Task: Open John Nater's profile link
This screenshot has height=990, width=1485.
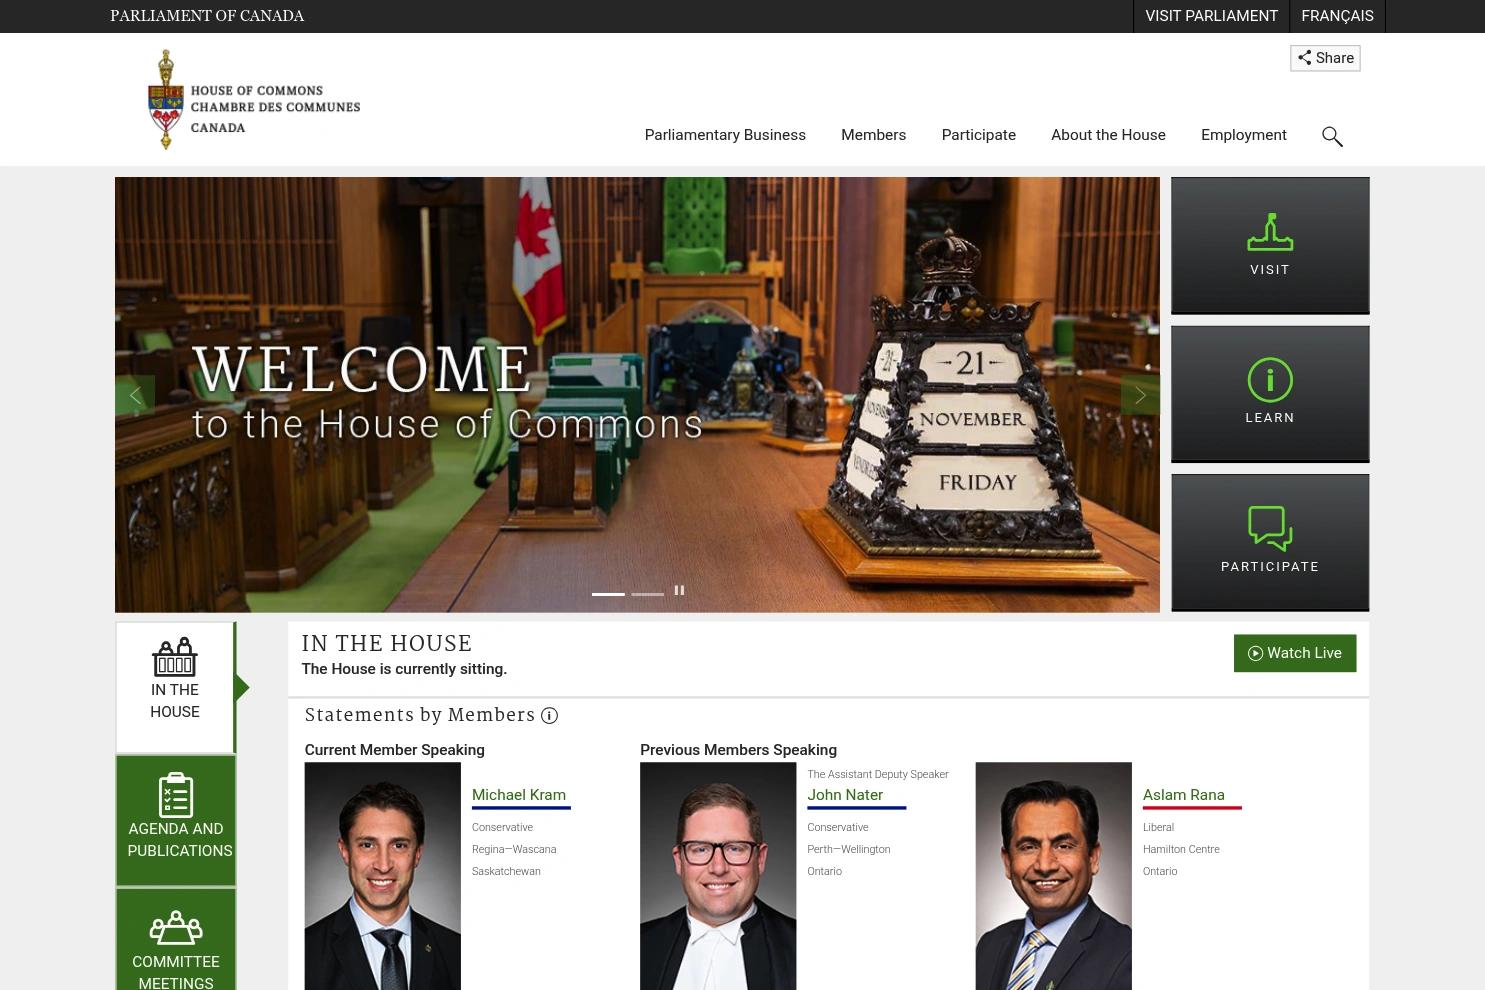Action: click(845, 795)
